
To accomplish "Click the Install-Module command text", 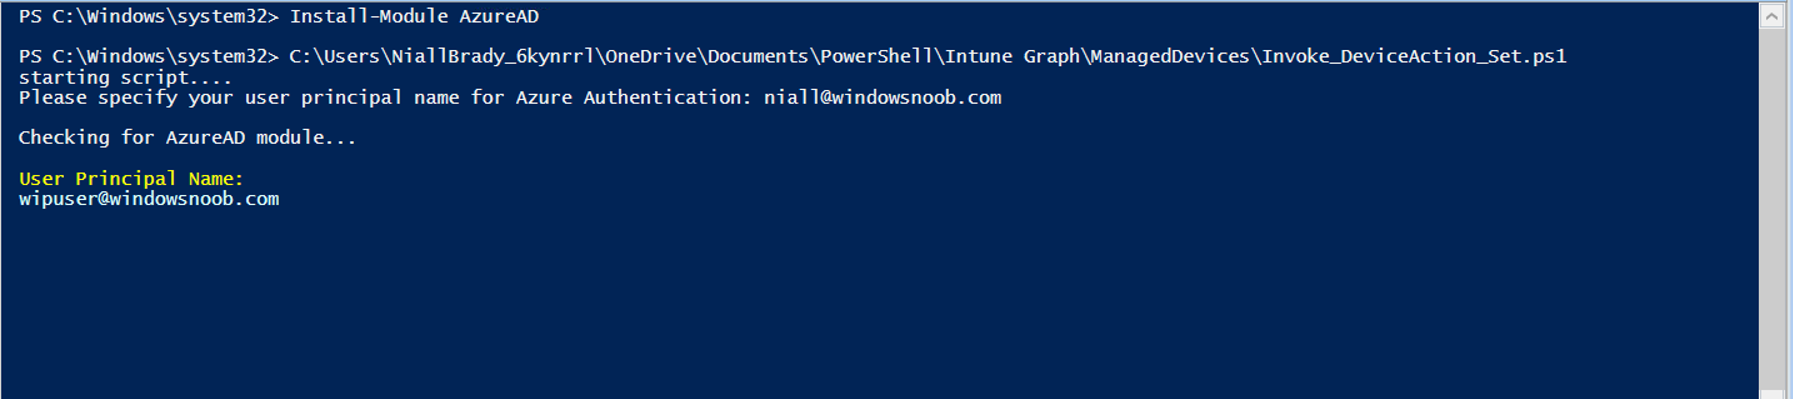I will point(369,17).
